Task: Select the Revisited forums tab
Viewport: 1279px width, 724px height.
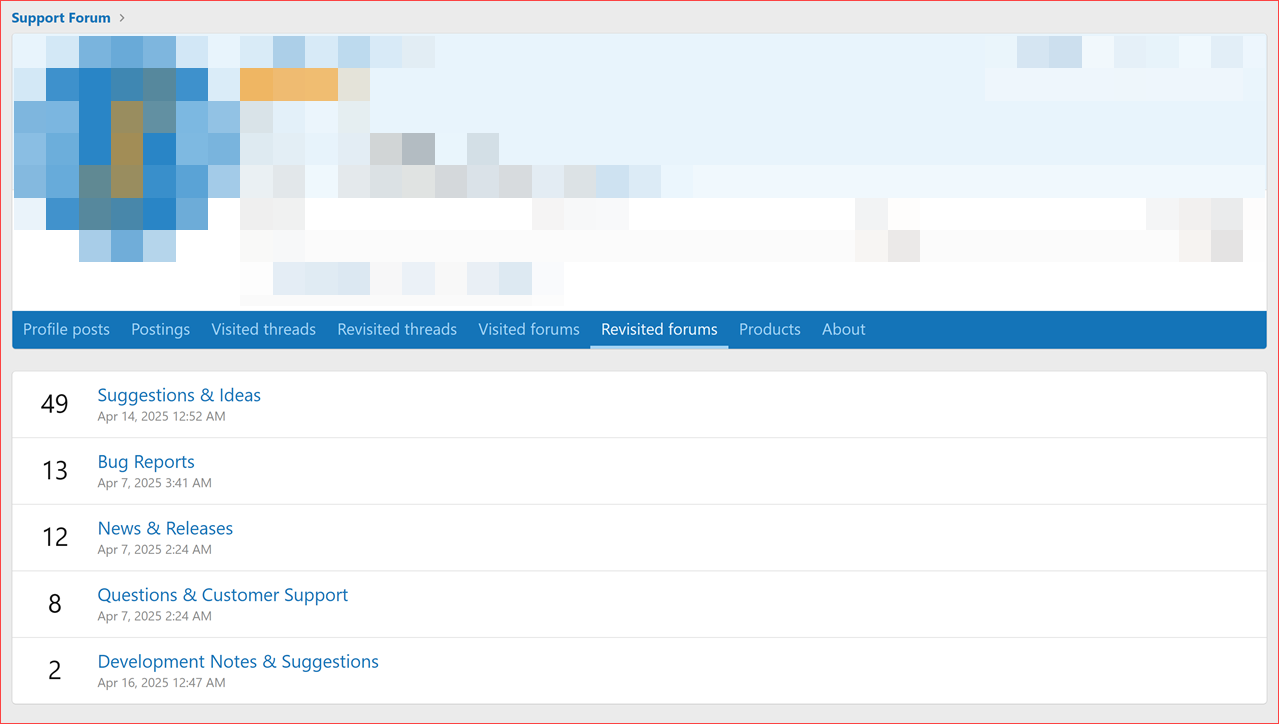Action: click(x=658, y=329)
